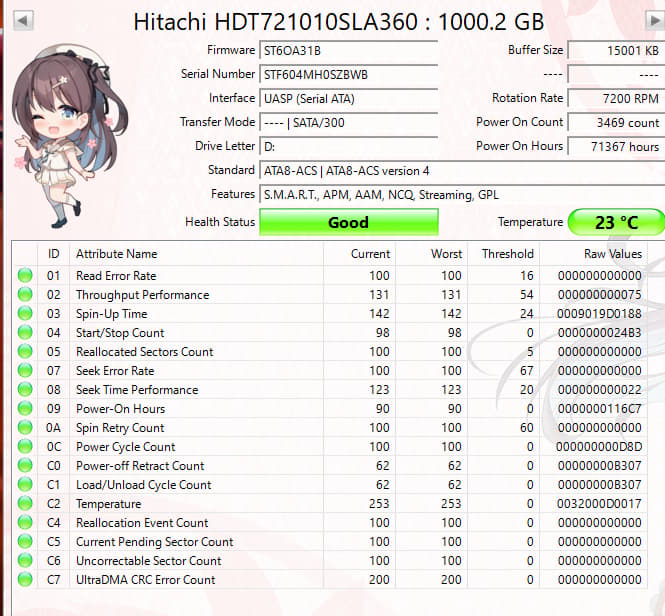Select the Spin-Up Time attribute name
This screenshot has height=616, width=665.
tap(112, 314)
